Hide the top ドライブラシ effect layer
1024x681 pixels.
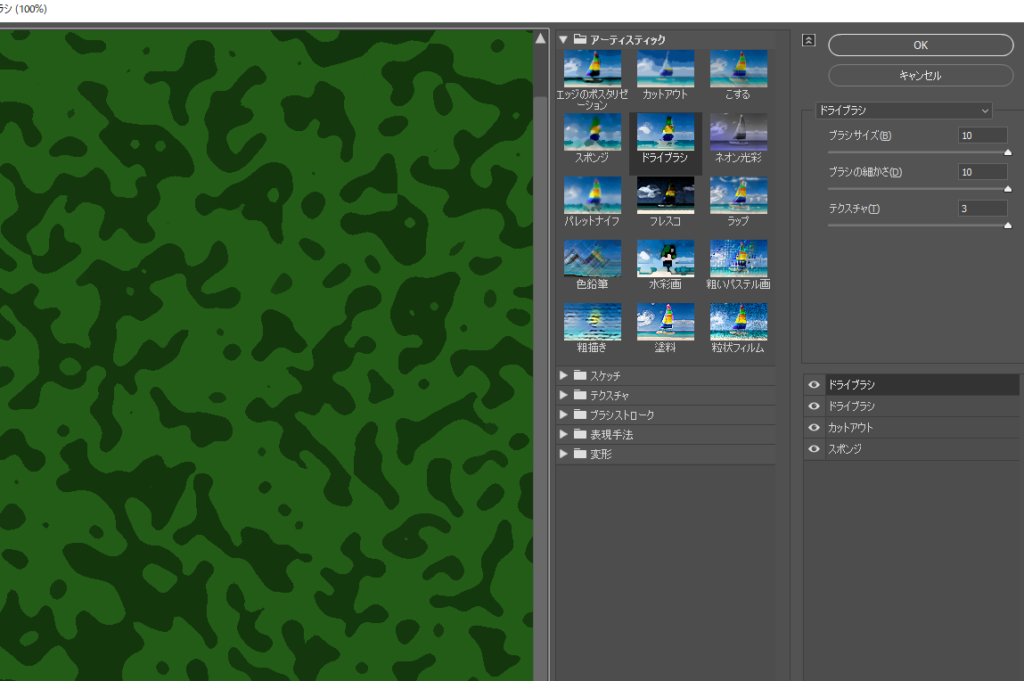pos(814,385)
